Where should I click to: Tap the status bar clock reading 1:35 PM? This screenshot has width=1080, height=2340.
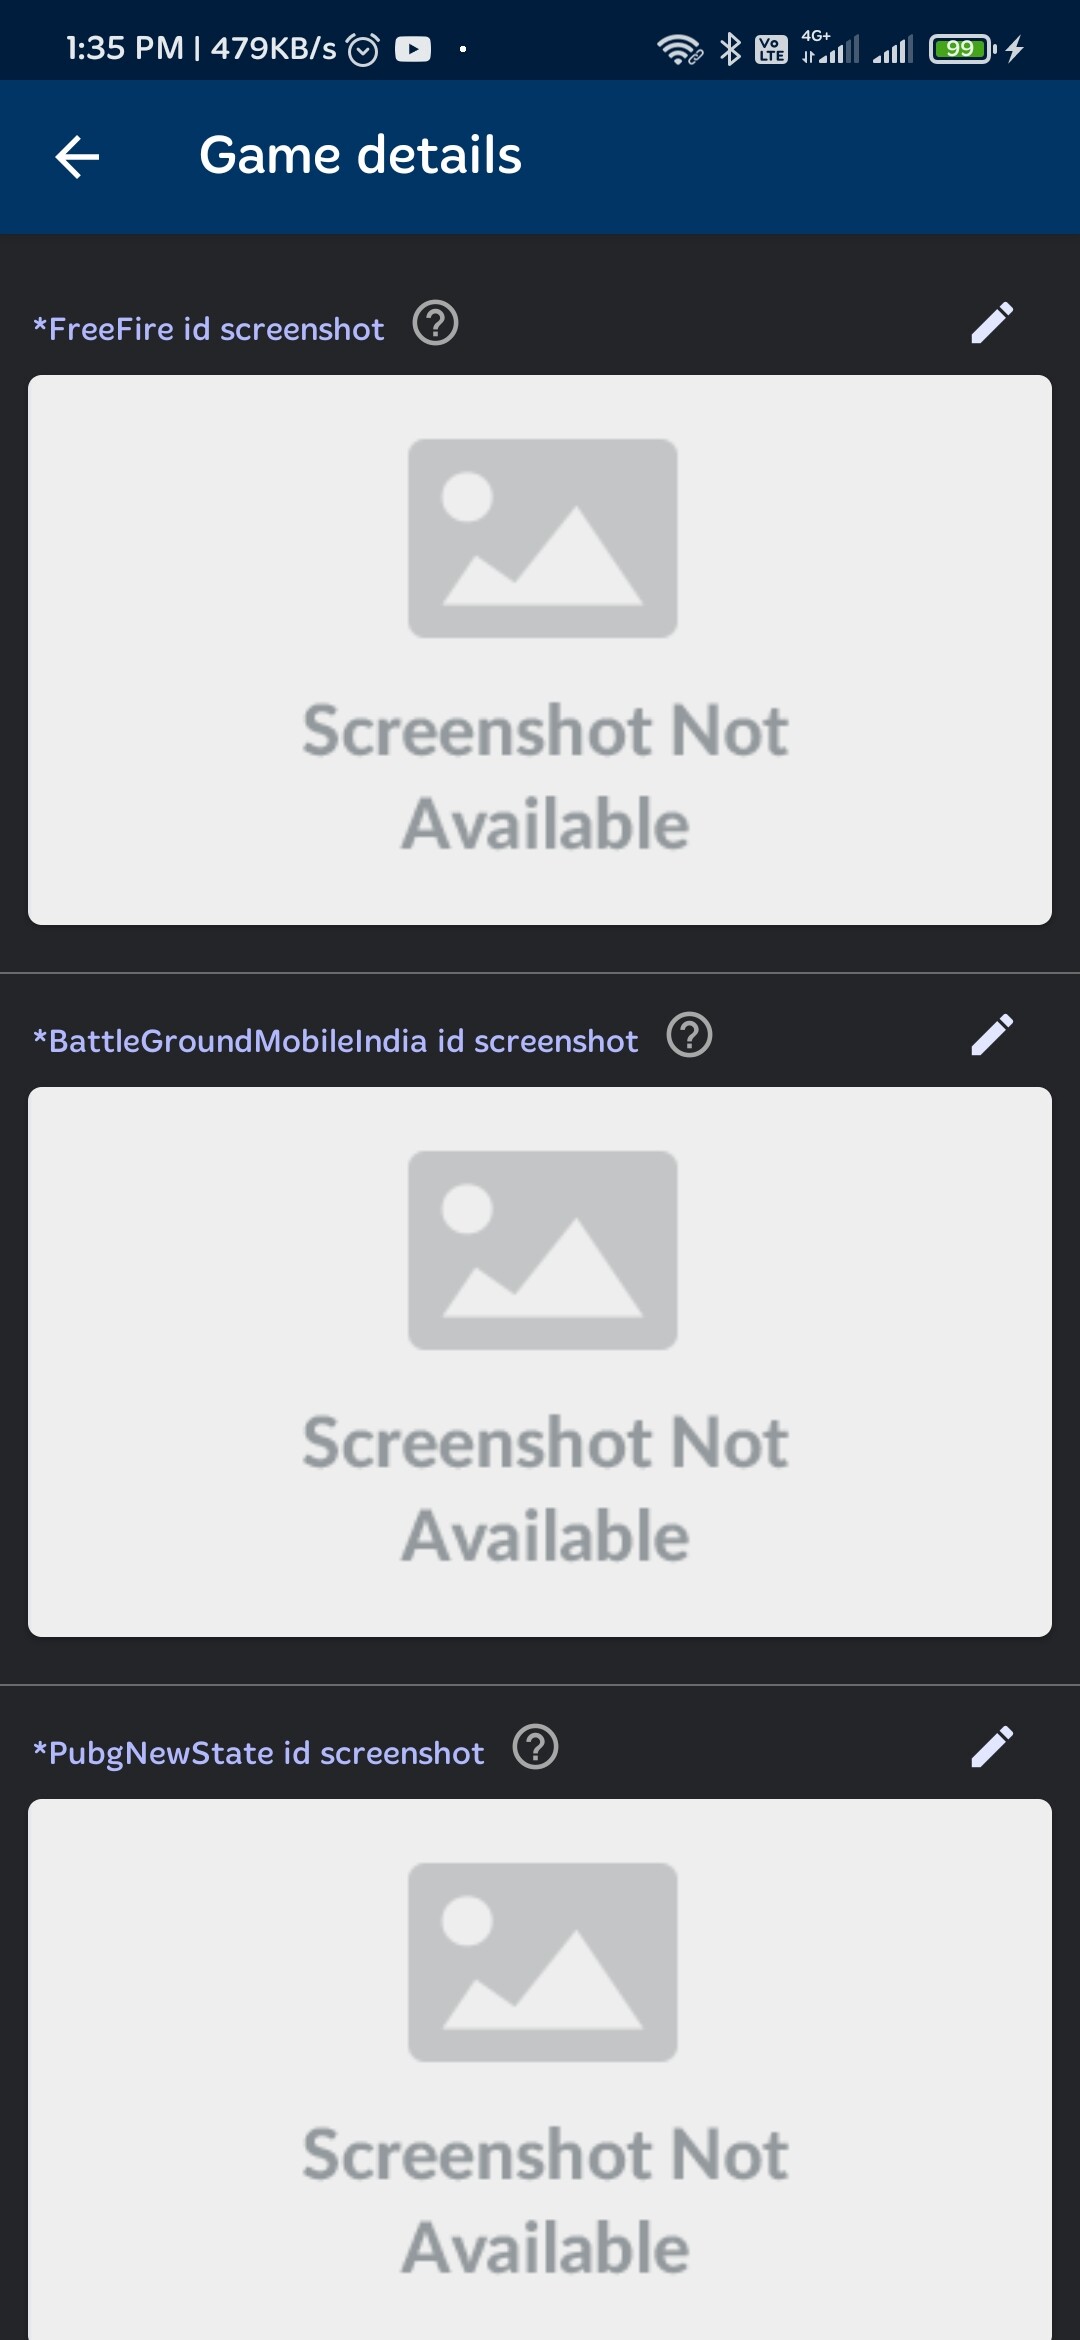pyautogui.click(x=125, y=48)
